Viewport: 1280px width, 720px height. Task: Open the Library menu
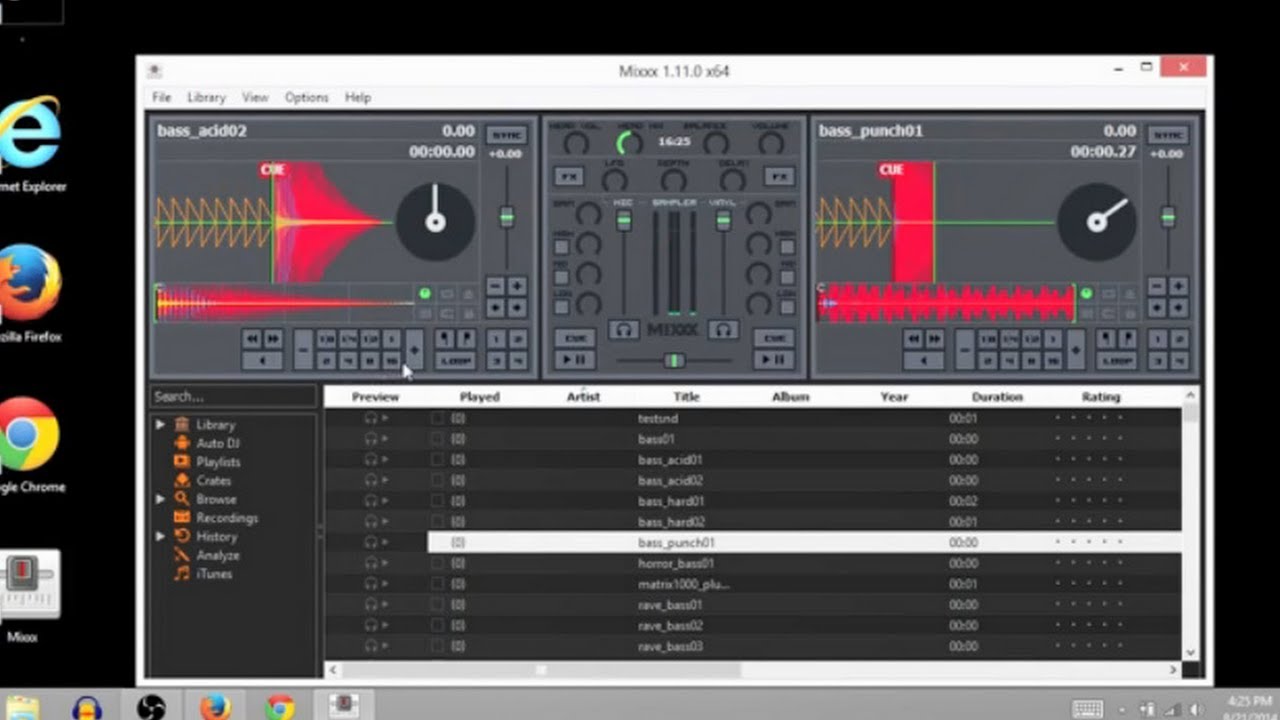(206, 97)
